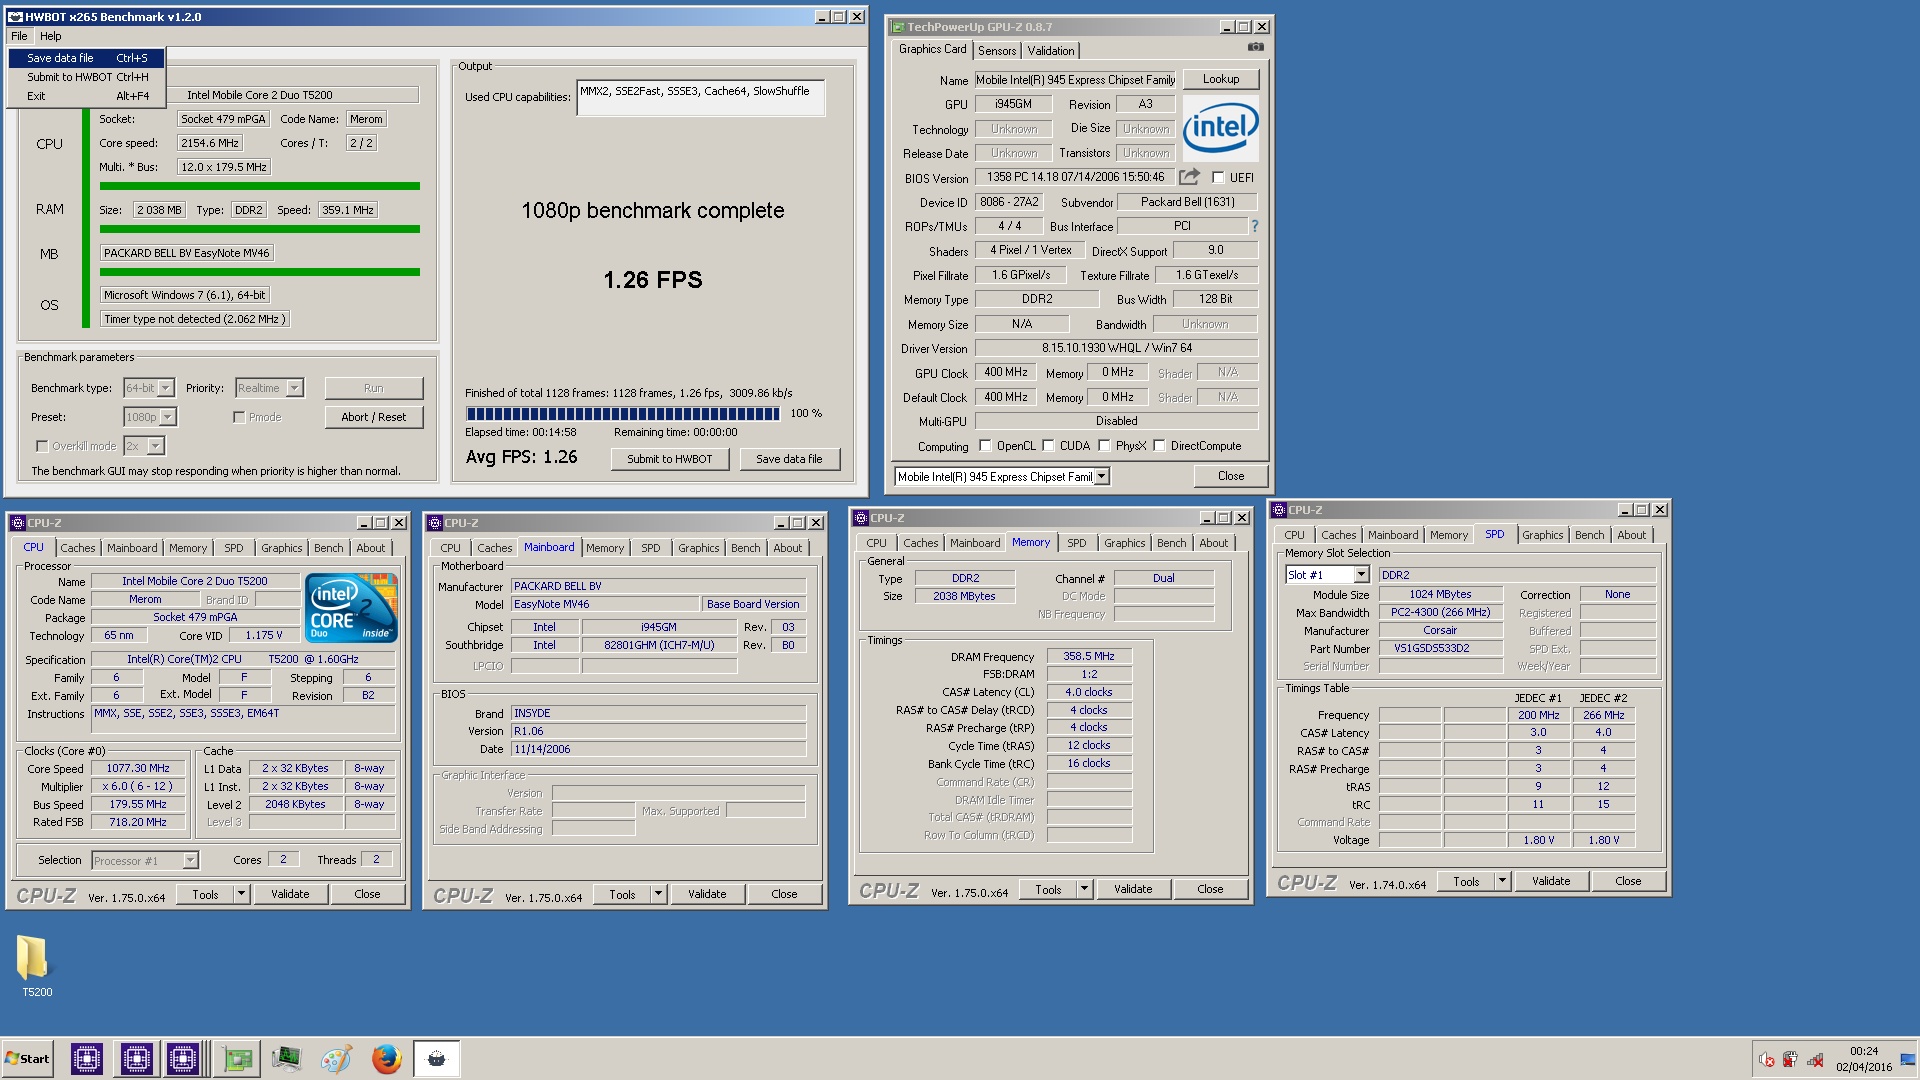Click the network signal tray icon
1920x1080 pixels.
(x=1815, y=1060)
